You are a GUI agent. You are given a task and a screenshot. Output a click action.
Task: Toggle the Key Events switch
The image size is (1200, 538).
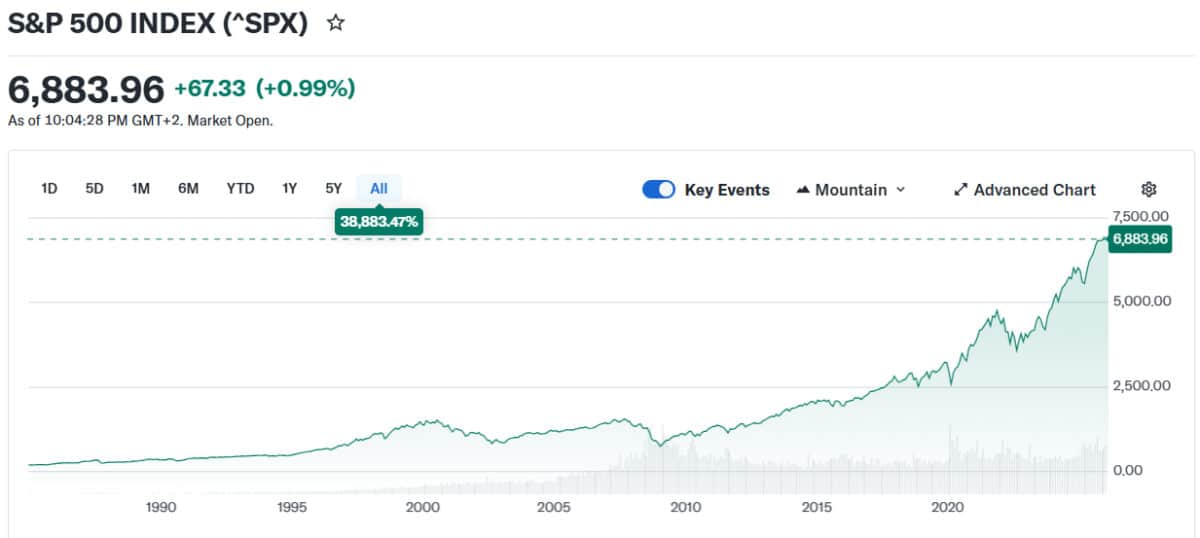[659, 189]
